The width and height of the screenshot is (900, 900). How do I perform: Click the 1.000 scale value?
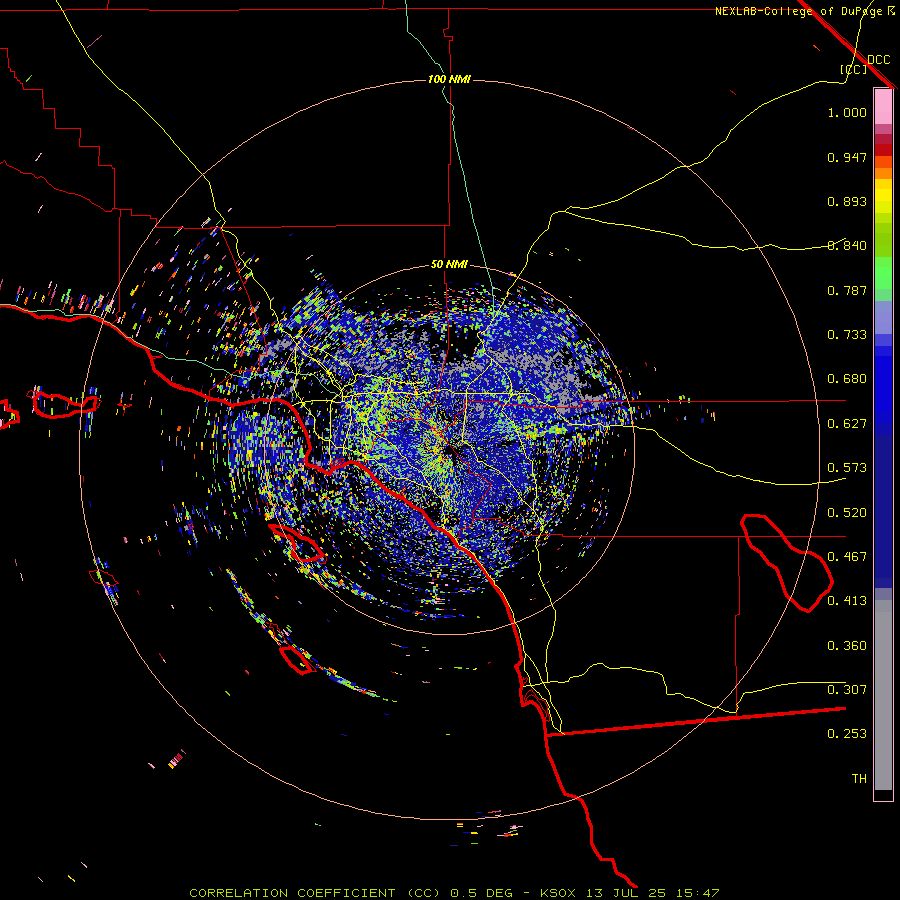pyautogui.click(x=847, y=112)
